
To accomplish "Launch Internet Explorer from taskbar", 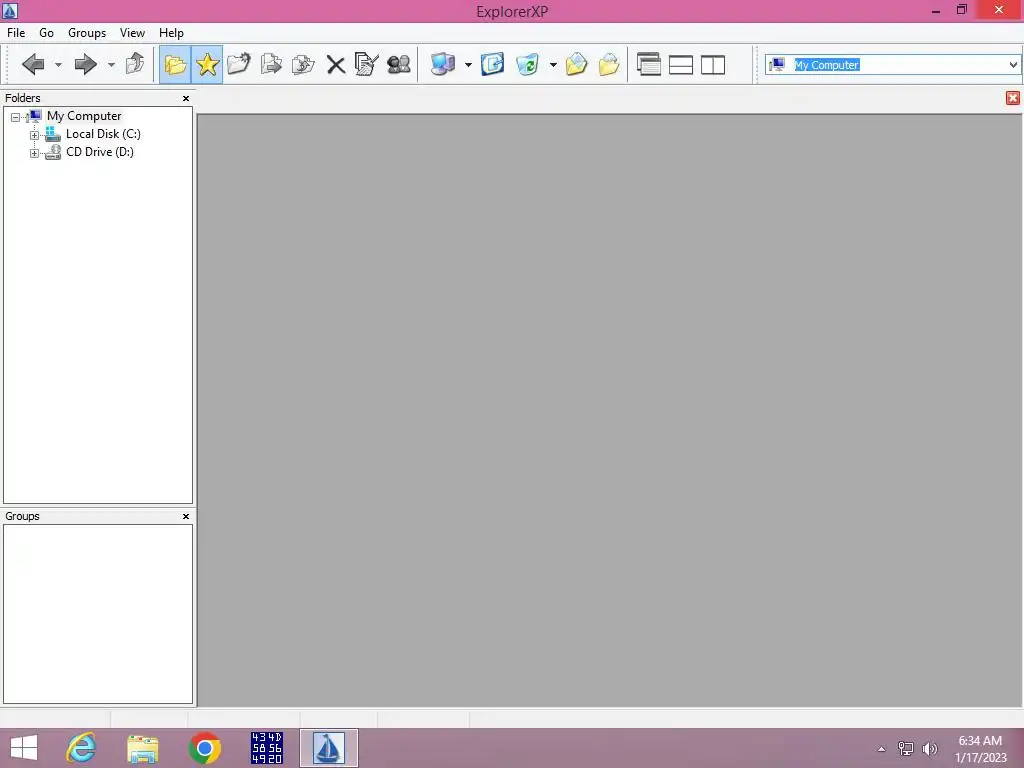I will coord(81,748).
